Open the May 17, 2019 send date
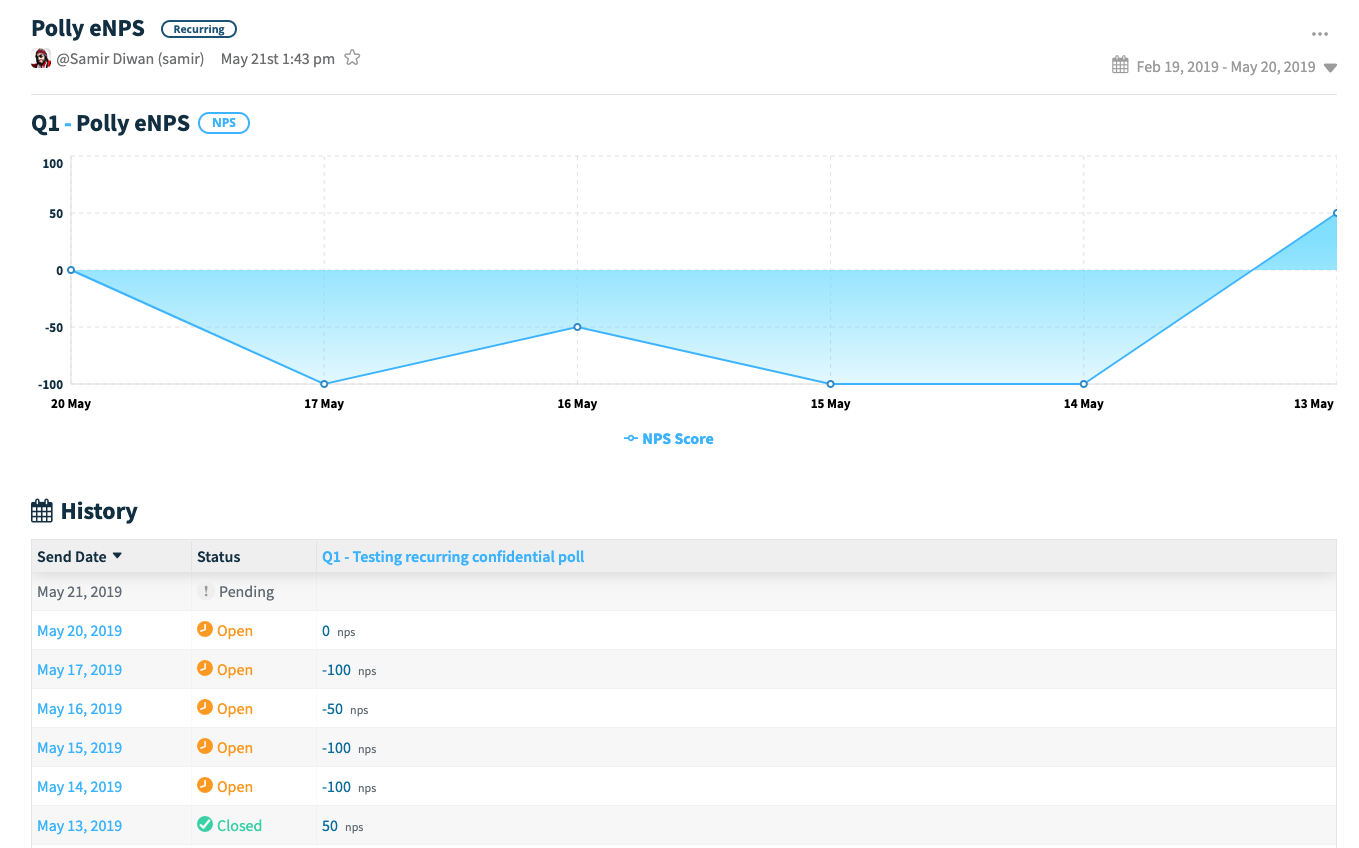The image size is (1359, 848). tap(80, 670)
